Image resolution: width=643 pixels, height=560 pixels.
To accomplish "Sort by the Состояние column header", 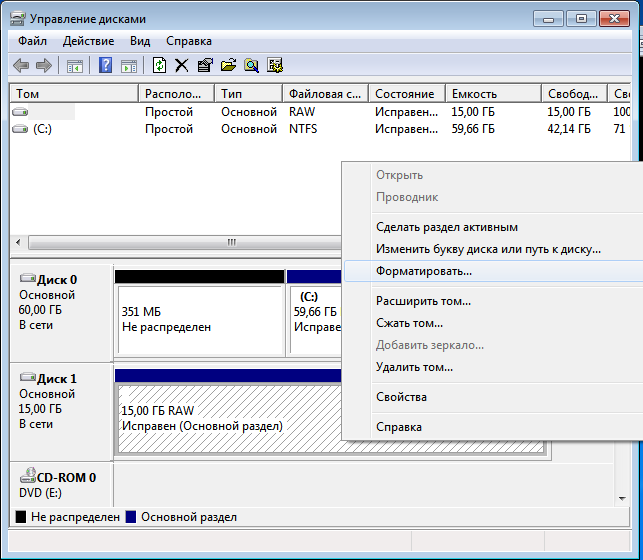I will 407,93.
